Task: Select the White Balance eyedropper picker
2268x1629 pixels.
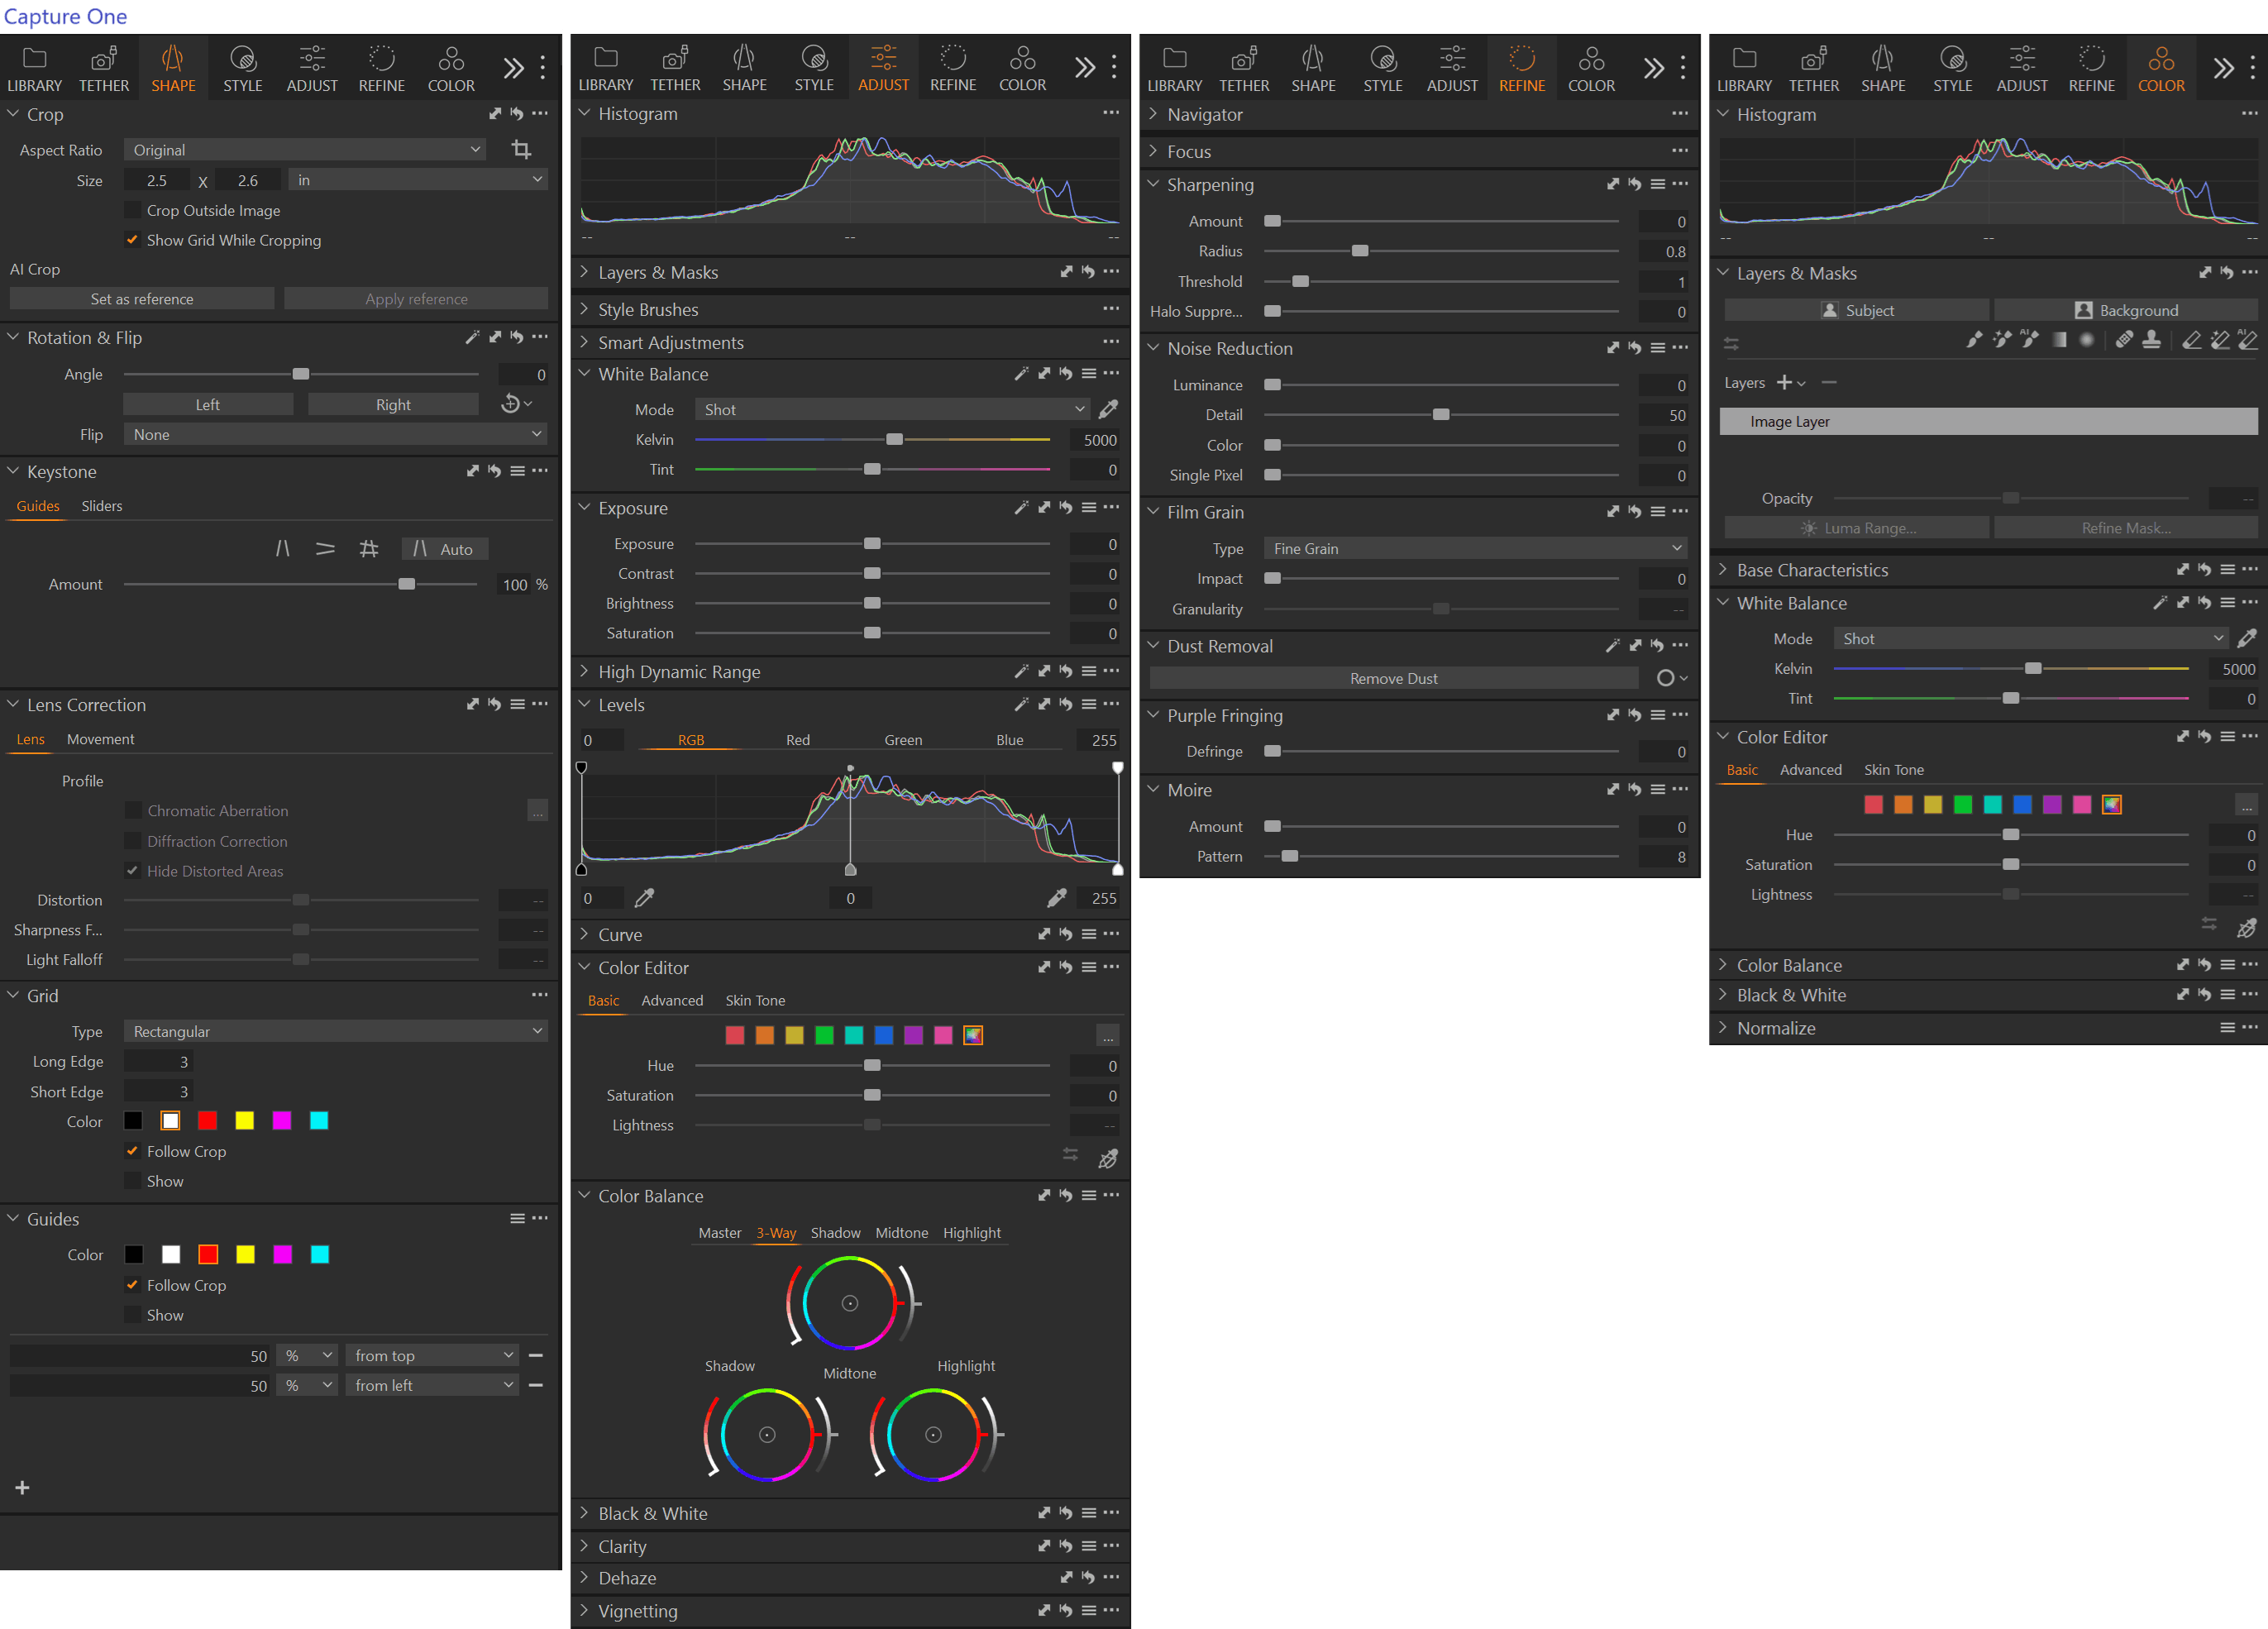Action: (1108, 410)
